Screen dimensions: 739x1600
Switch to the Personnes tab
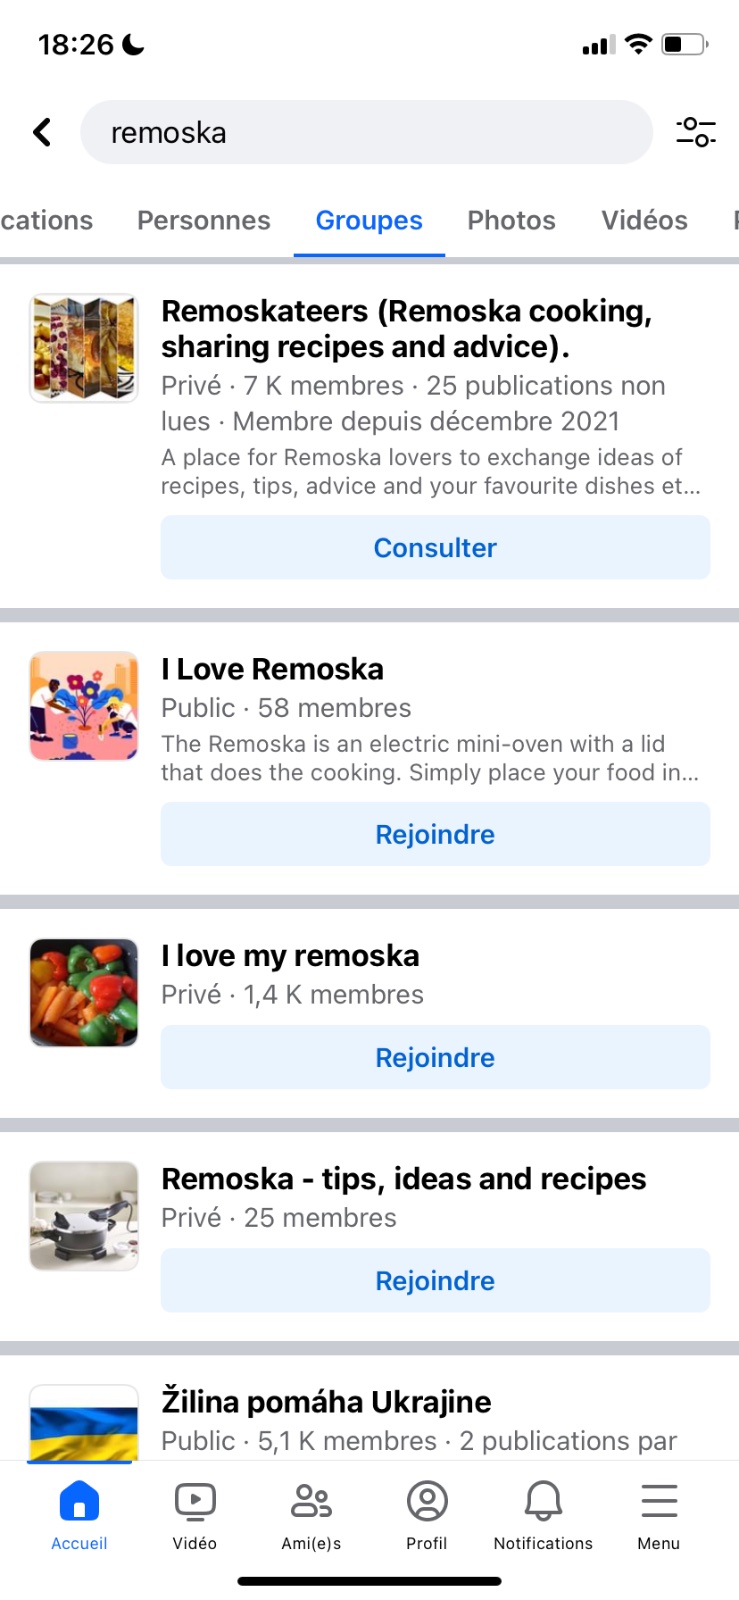coord(204,220)
